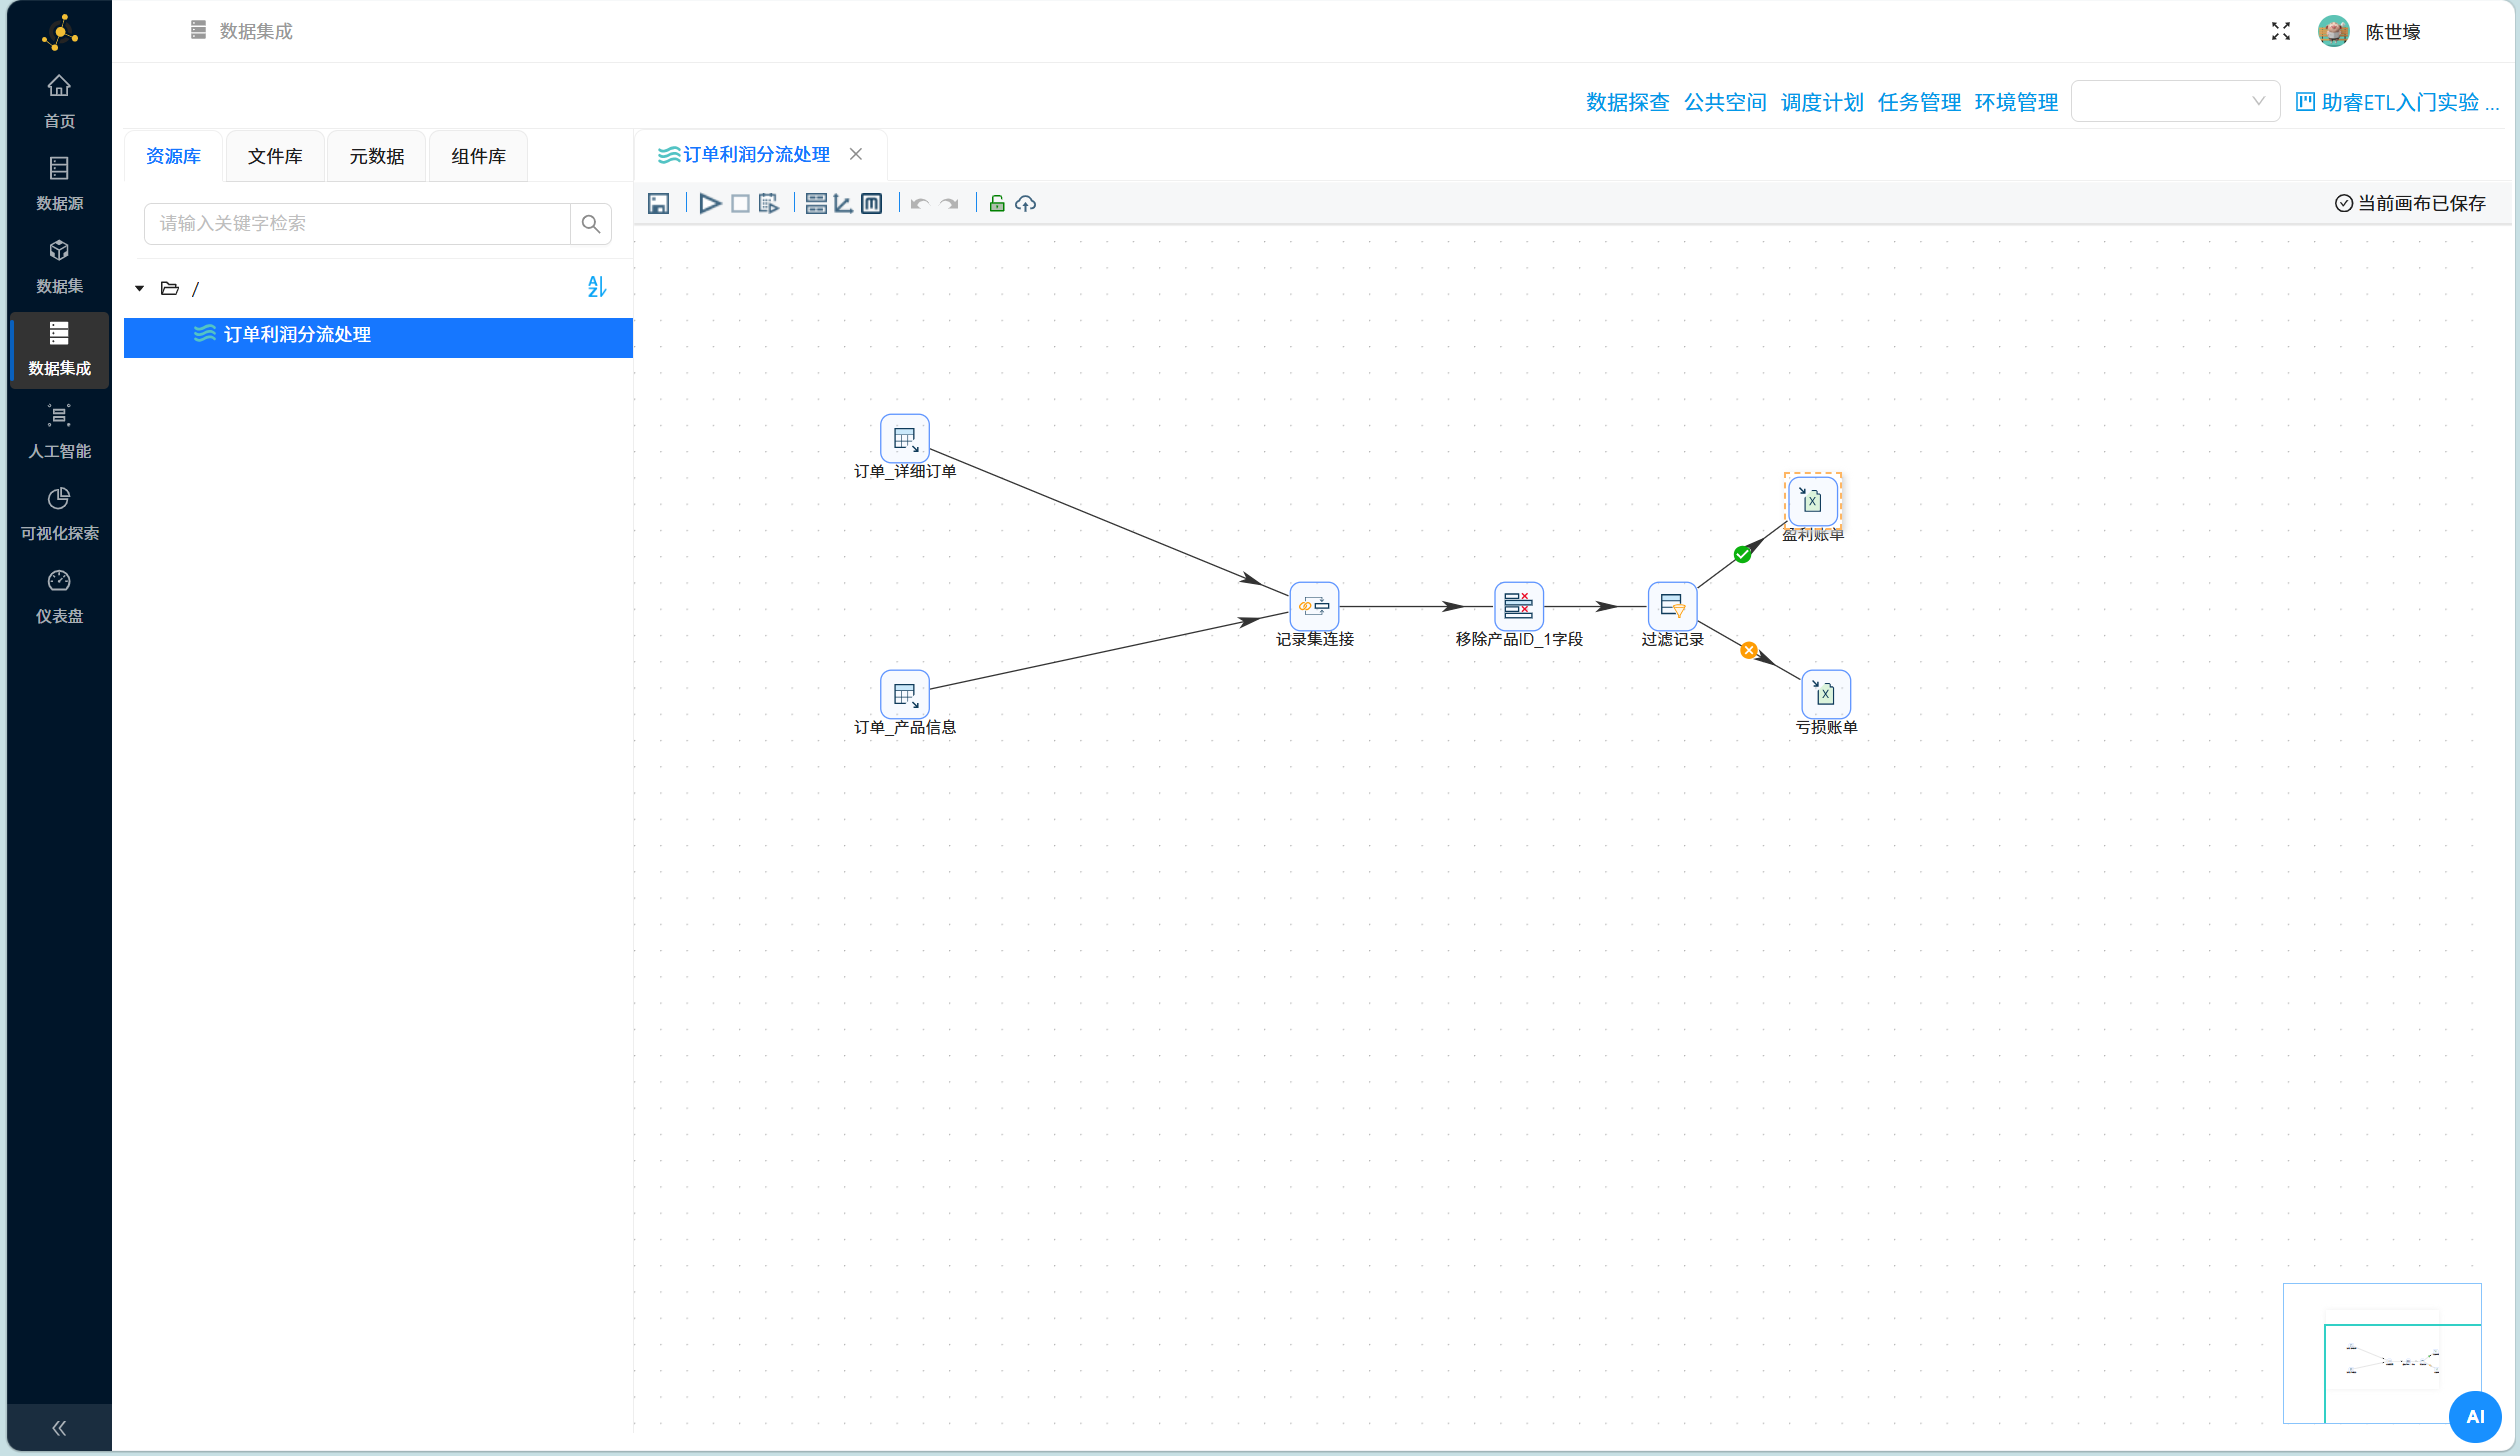Select the 盈利账单 Excel output node
The image size is (2520, 1456).
(x=1812, y=501)
